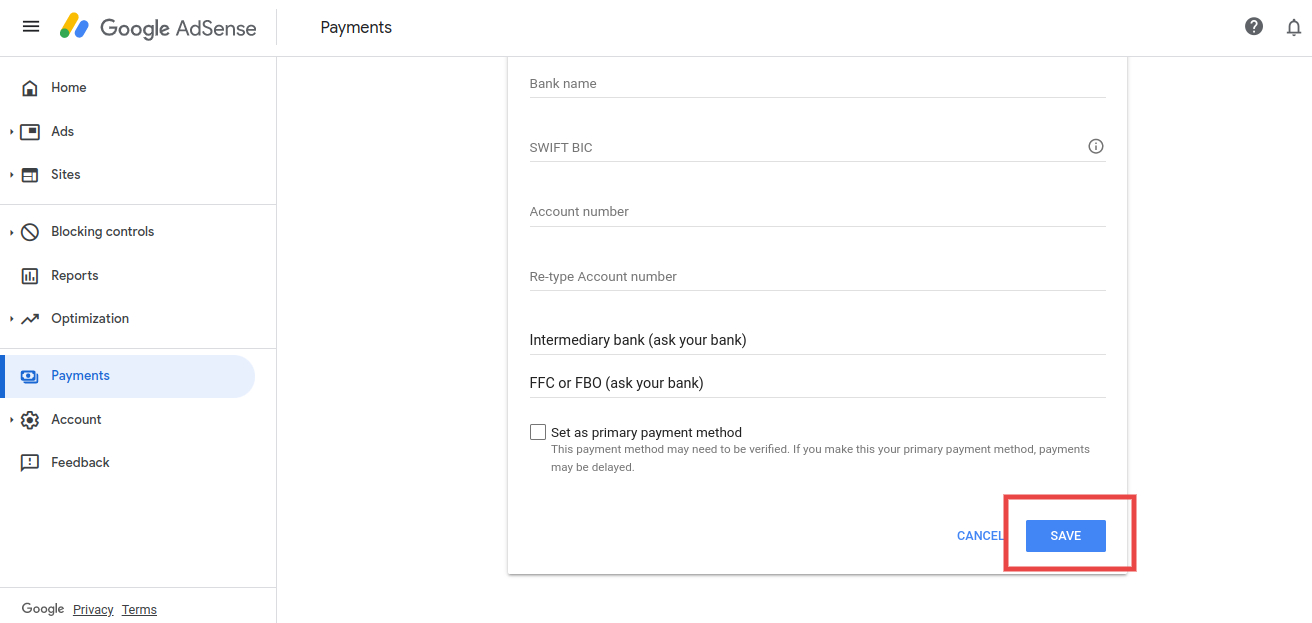This screenshot has width=1312, height=623.
Task: Click the SWIFT BIC info icon
Action: (x=1096, y=147)
